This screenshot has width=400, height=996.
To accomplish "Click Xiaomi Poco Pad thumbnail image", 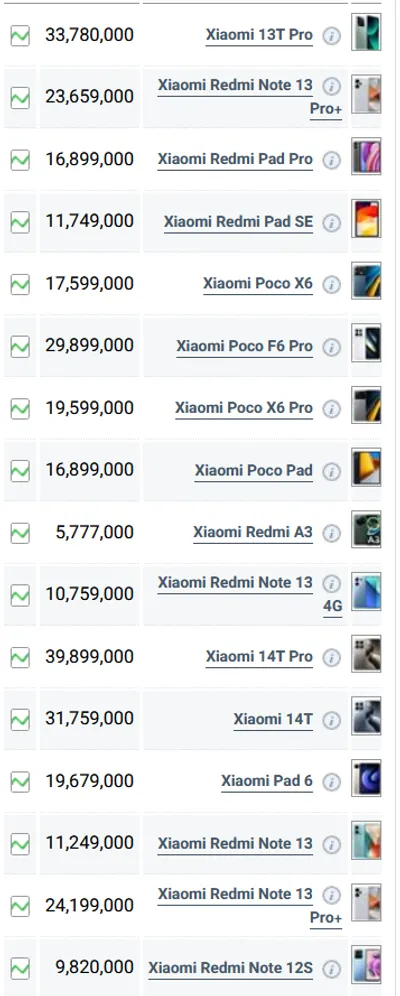I will (x=366, y=468).
